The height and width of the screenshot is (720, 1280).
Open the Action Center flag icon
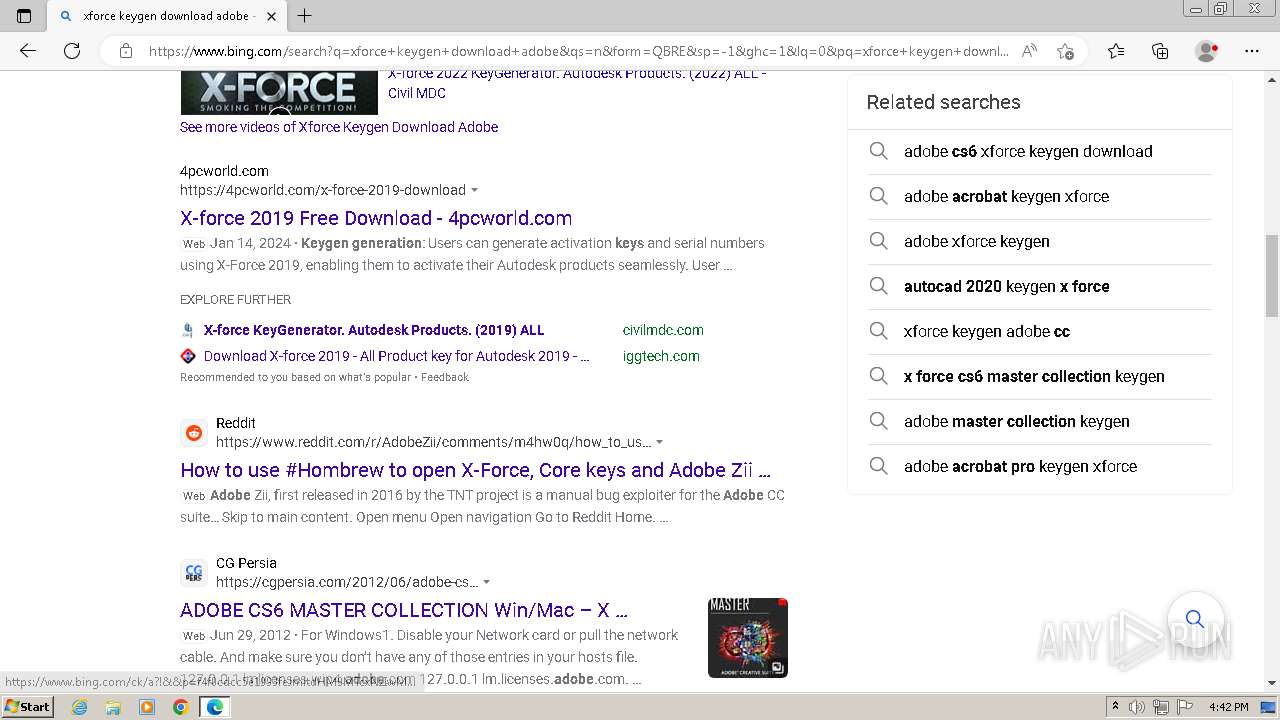[1184, 707]
